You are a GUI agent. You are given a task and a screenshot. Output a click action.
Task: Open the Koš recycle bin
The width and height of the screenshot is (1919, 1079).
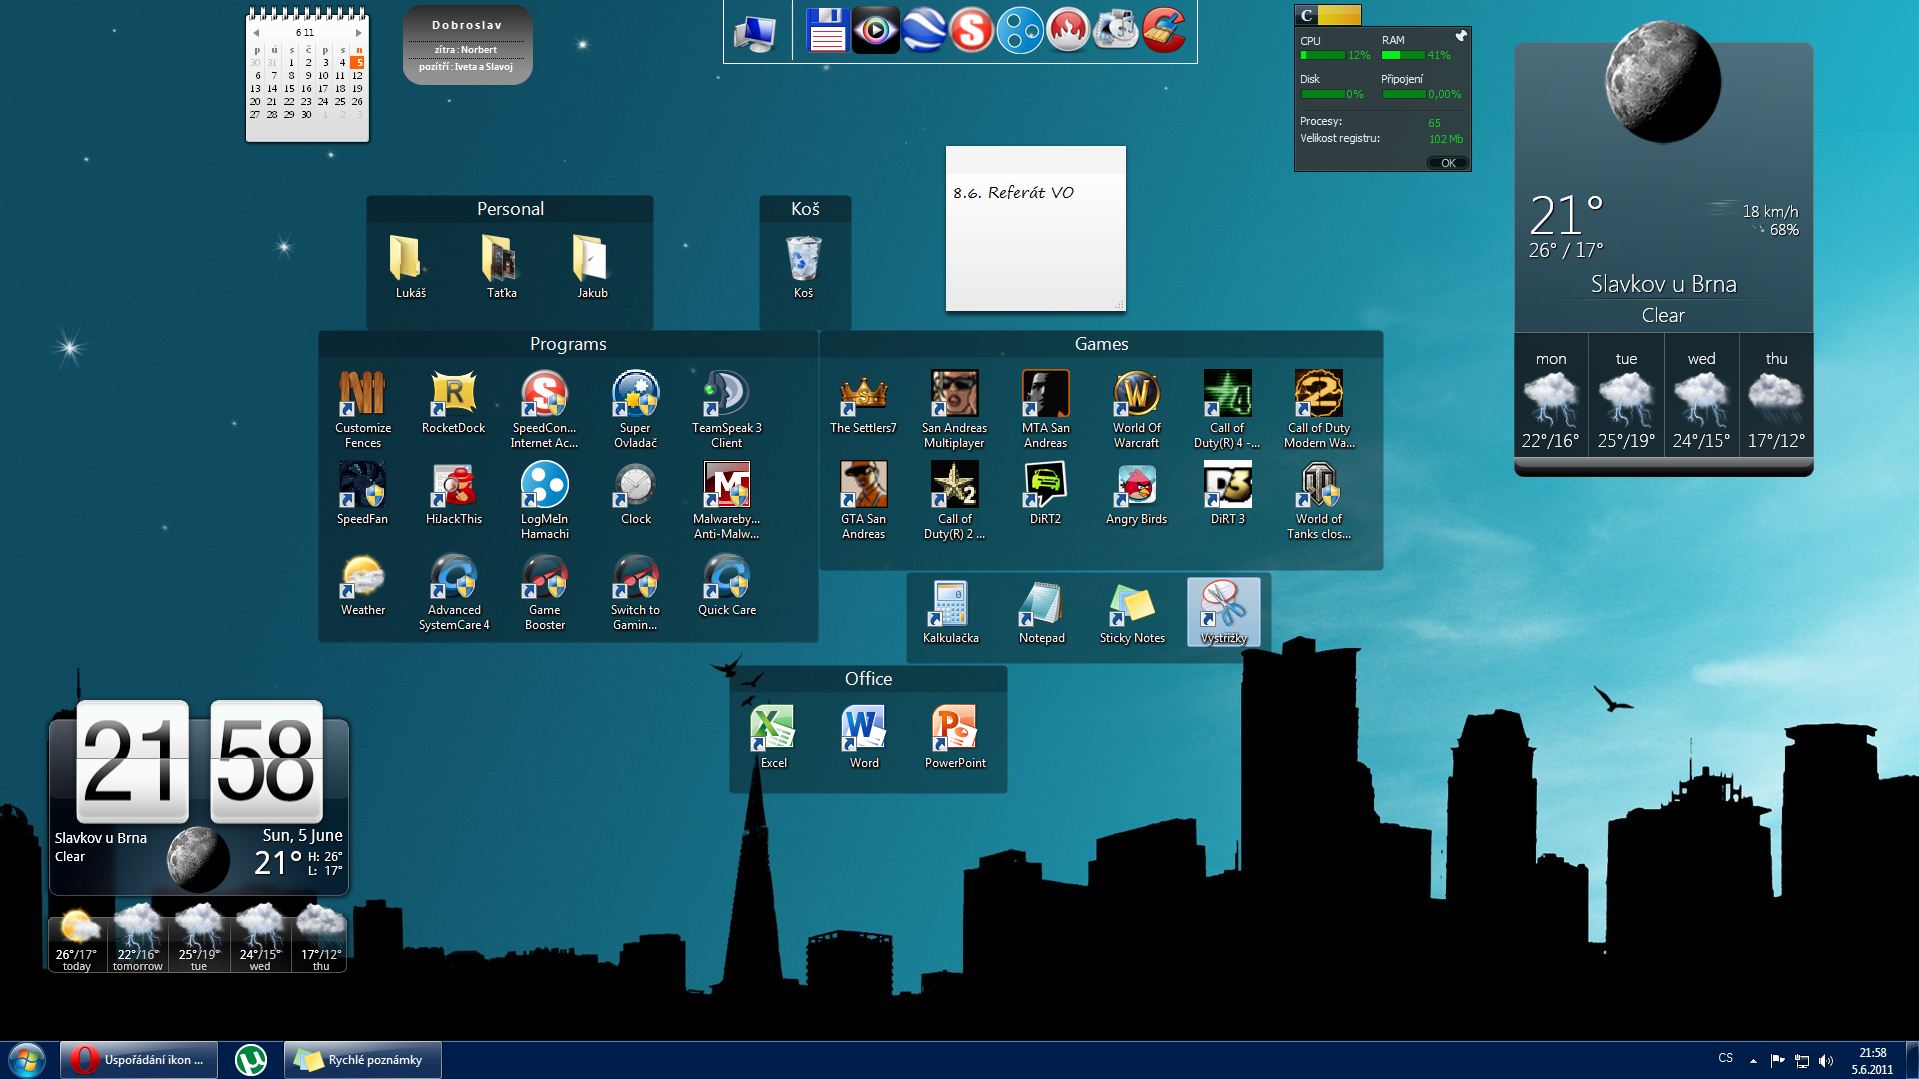coord(803,267)
